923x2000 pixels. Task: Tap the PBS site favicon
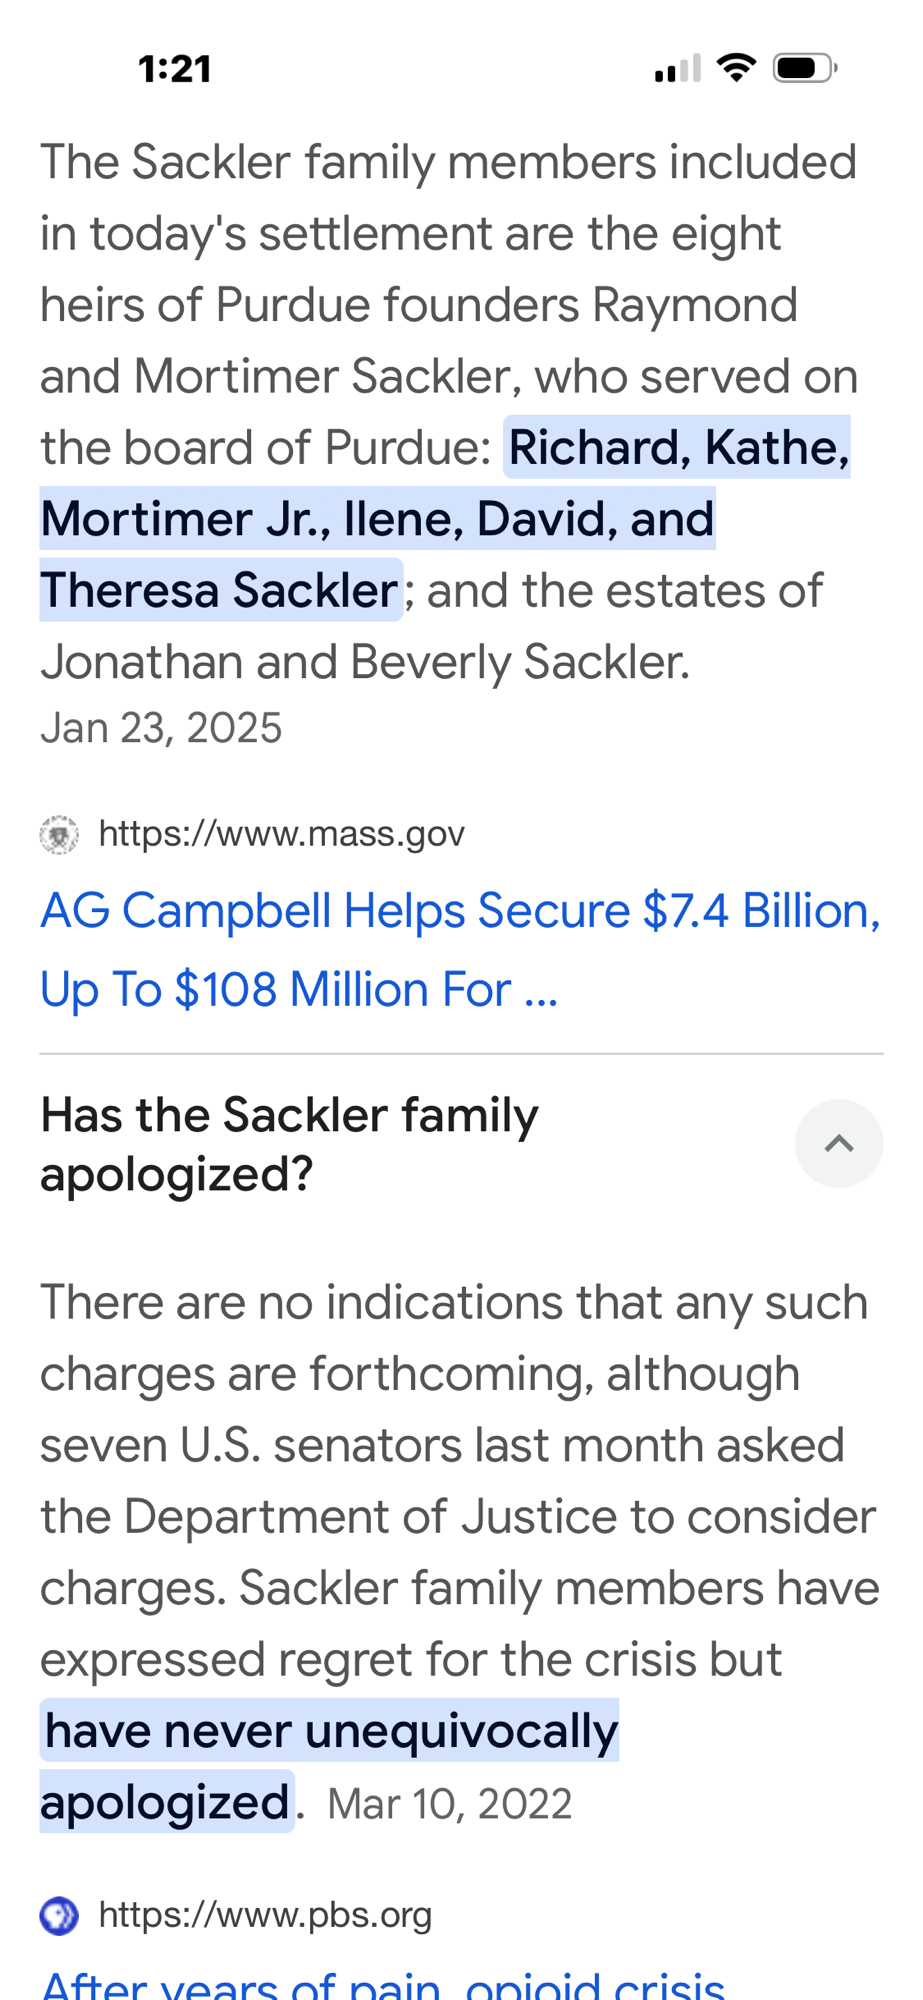point(59,1916)
